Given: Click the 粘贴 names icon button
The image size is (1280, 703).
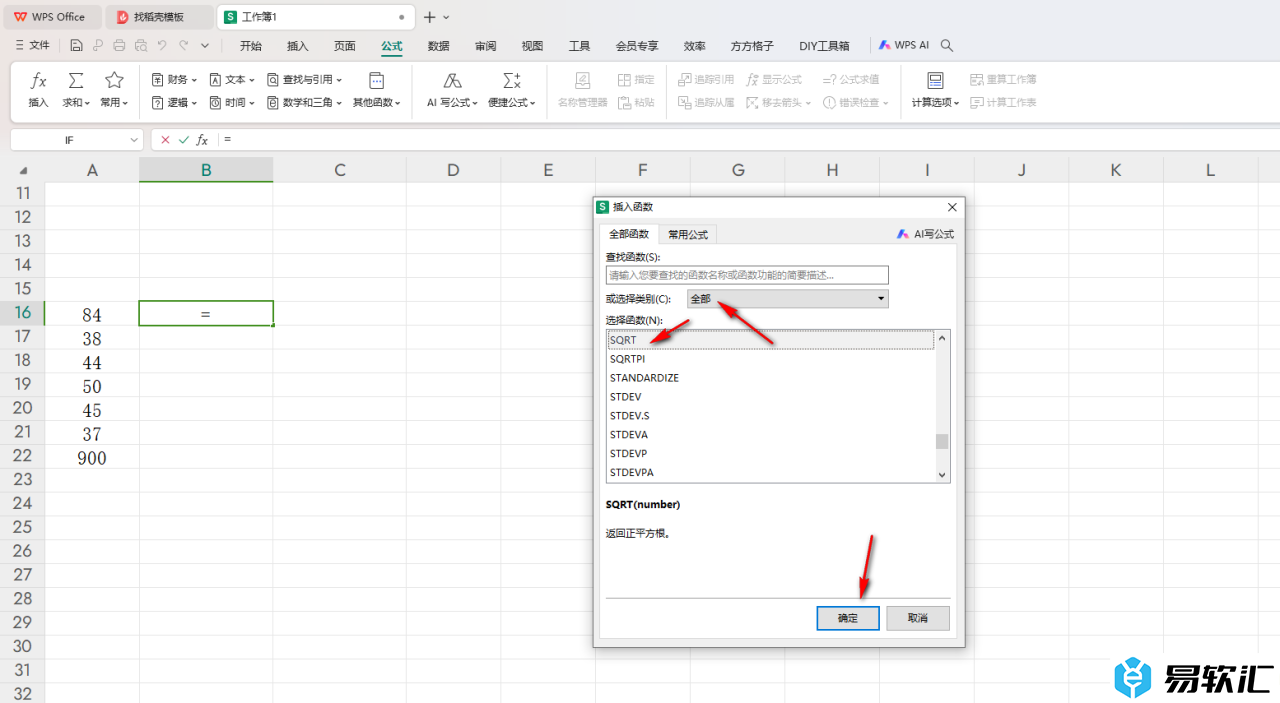Looking at the screenshot, I should [636, 102].
